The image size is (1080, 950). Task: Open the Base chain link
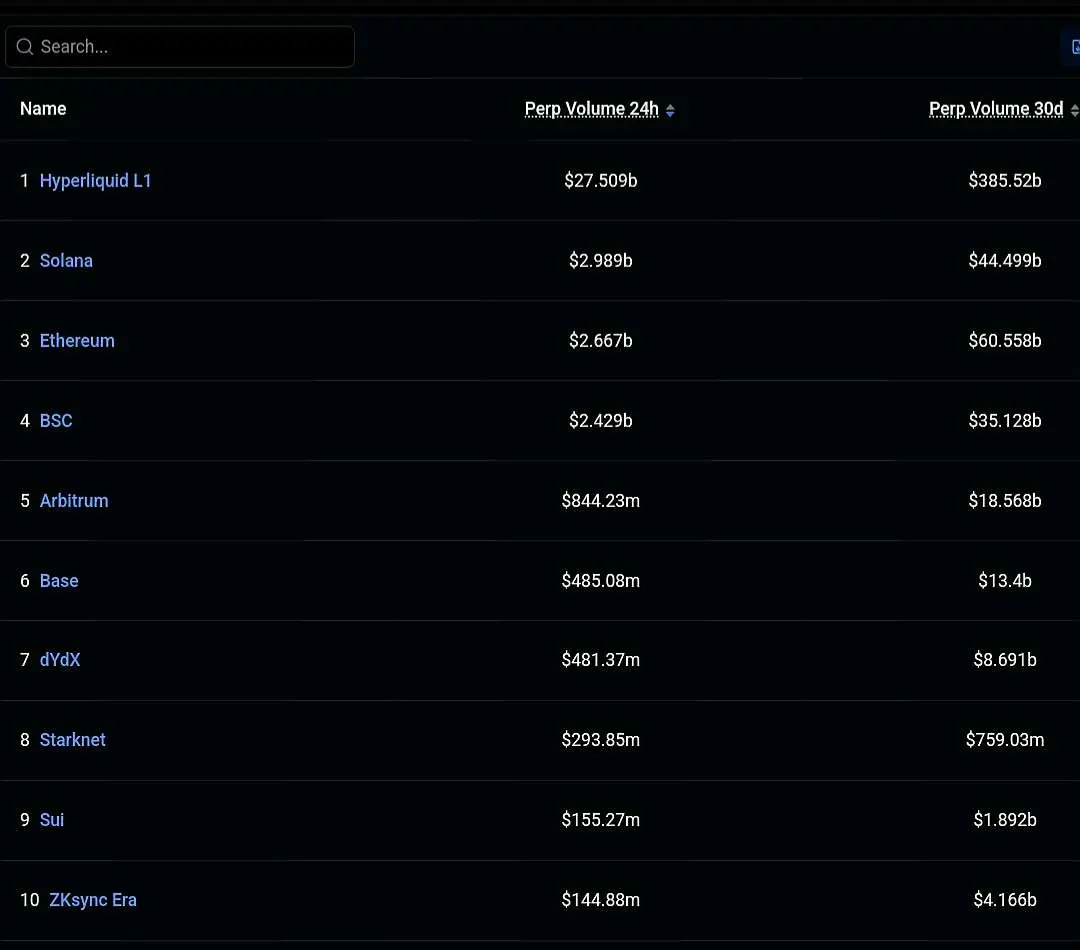pyautogui.click(x=59, y=581)
